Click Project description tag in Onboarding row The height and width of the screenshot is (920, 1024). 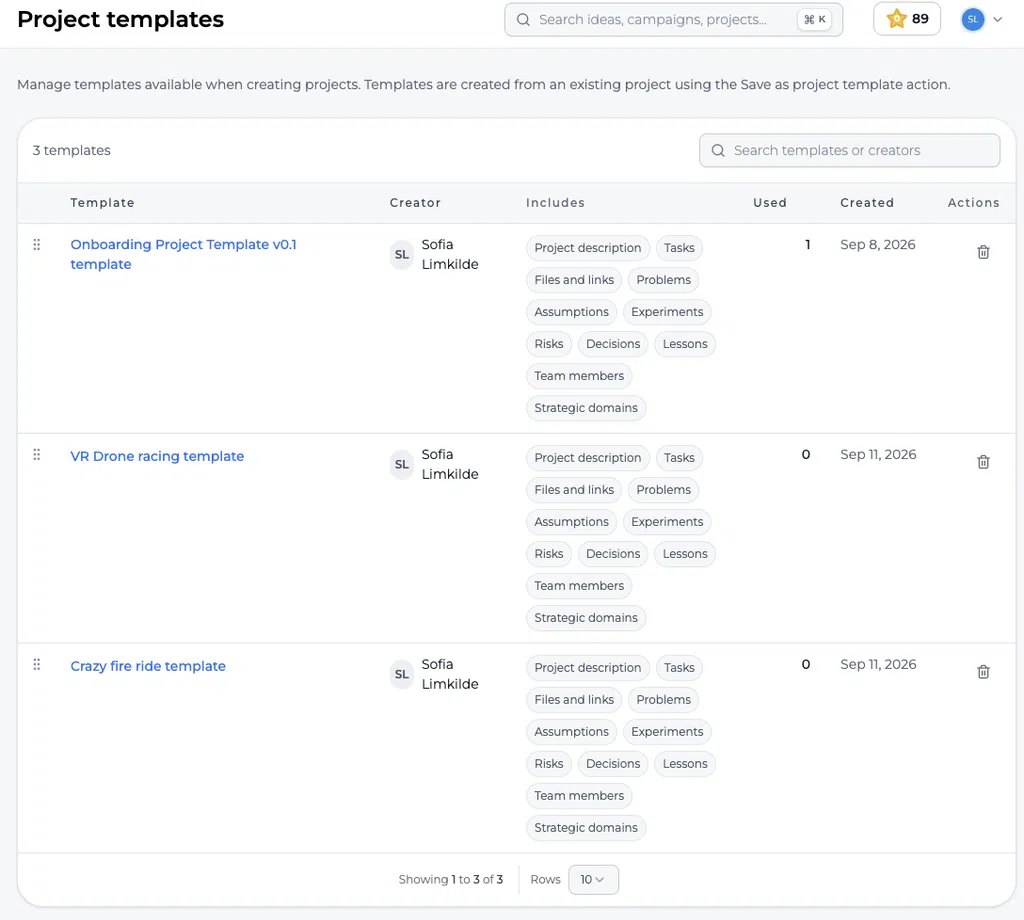click(588, 248)
